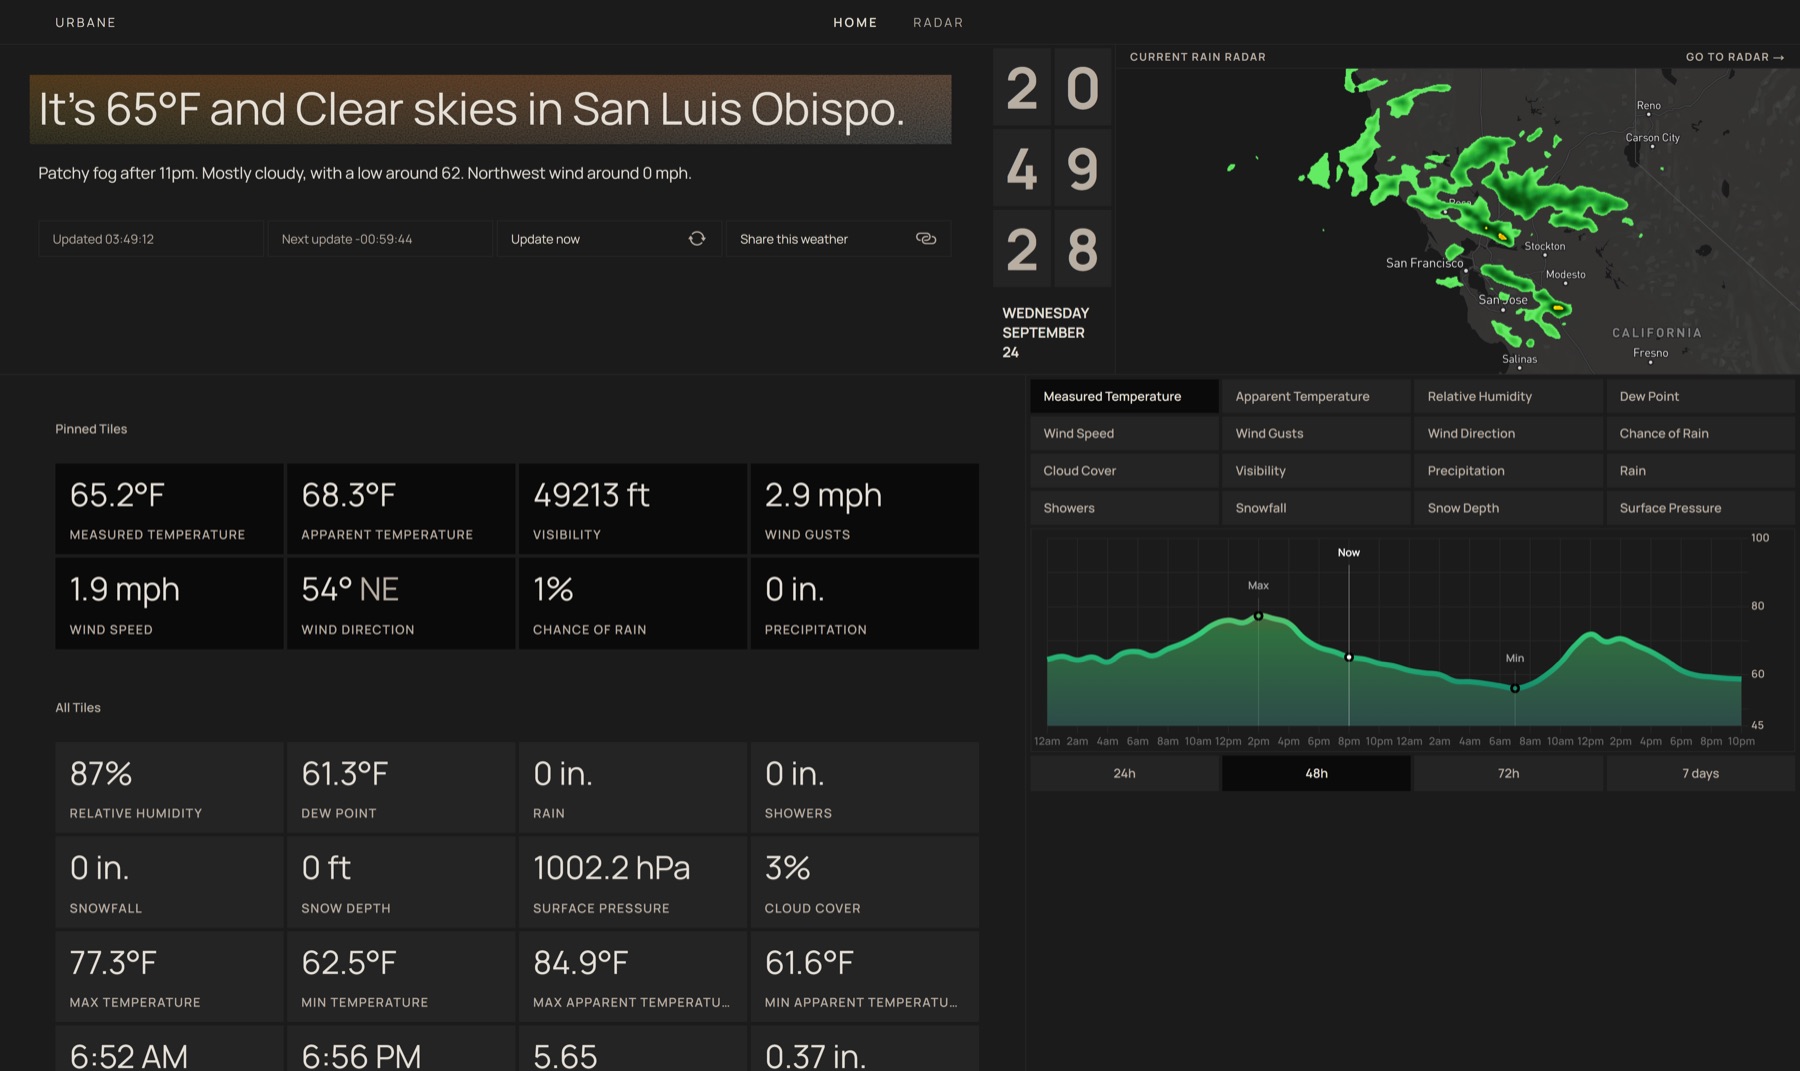Click the Max point on the temperature chart
This screenshot has width=1800, height=1071.
(1258, 616)
